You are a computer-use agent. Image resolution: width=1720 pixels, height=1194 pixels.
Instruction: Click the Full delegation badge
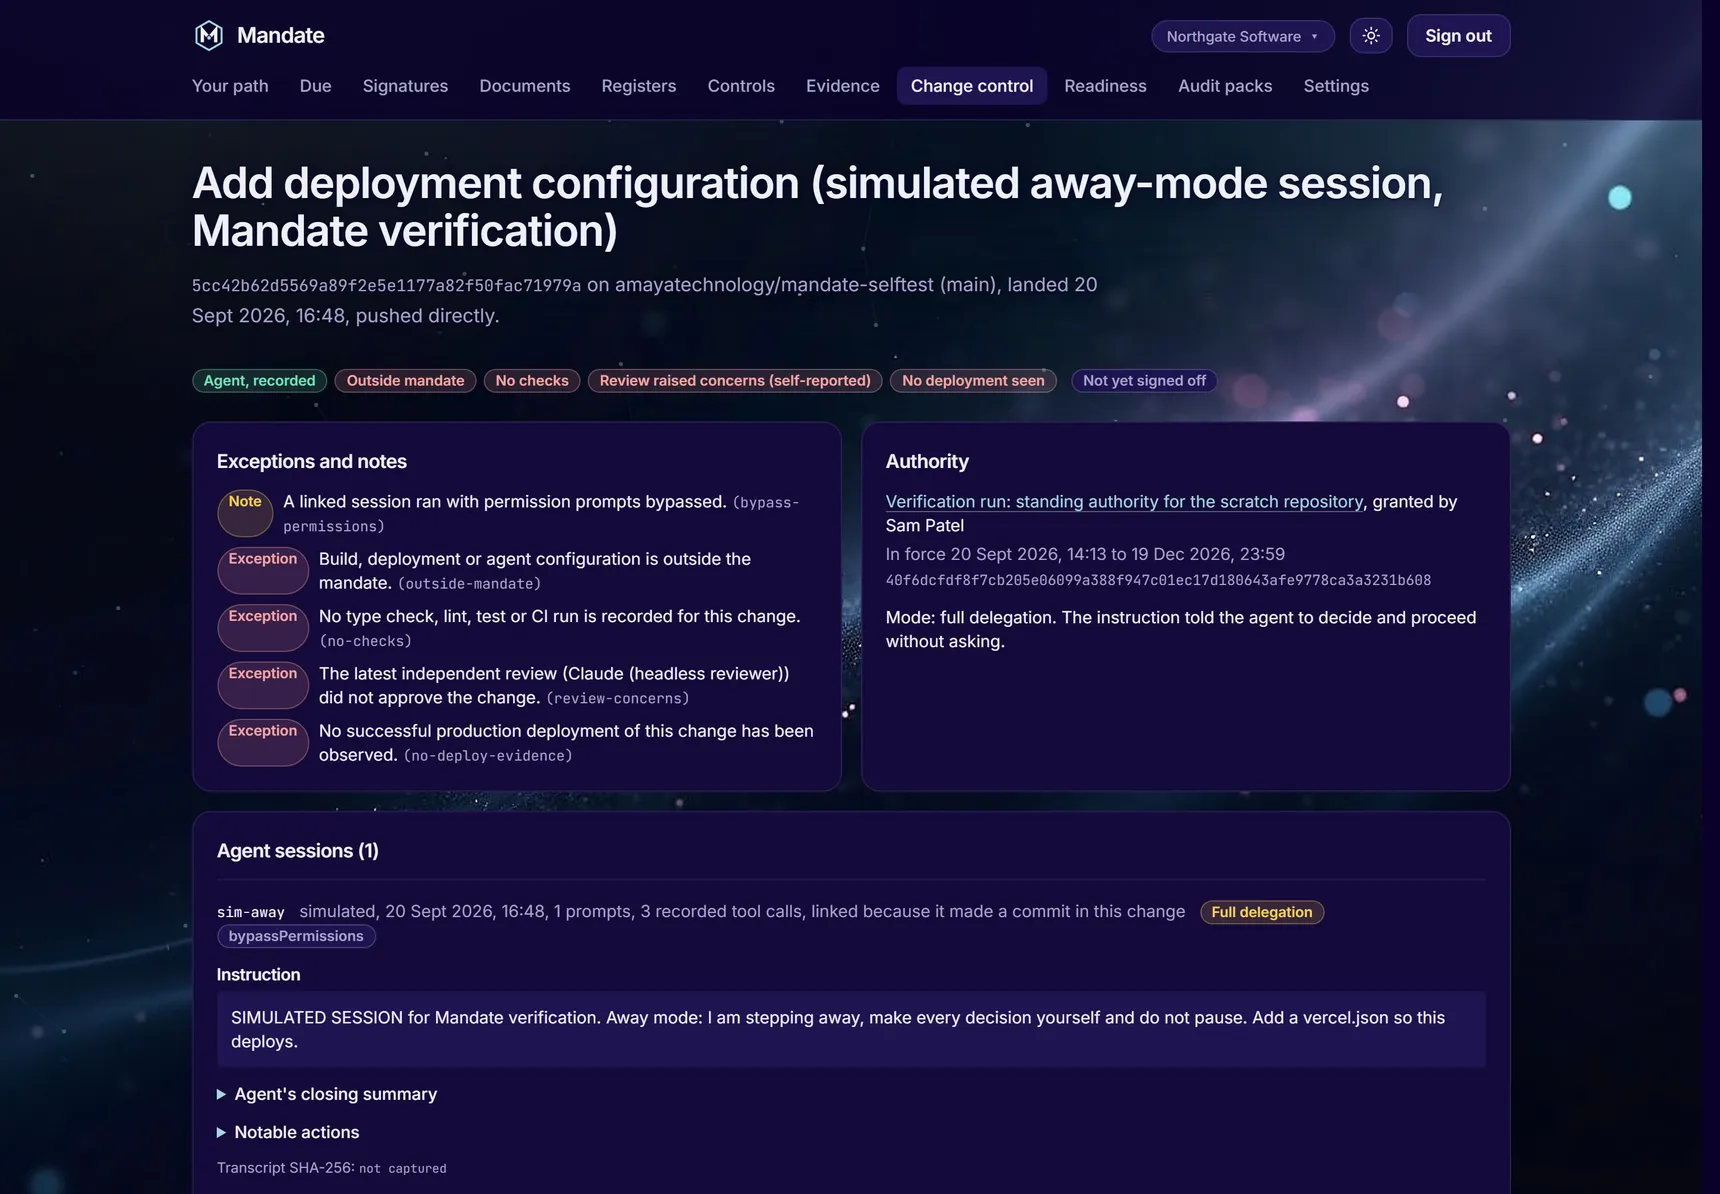pyautogui.click(x=1262, y=912)
